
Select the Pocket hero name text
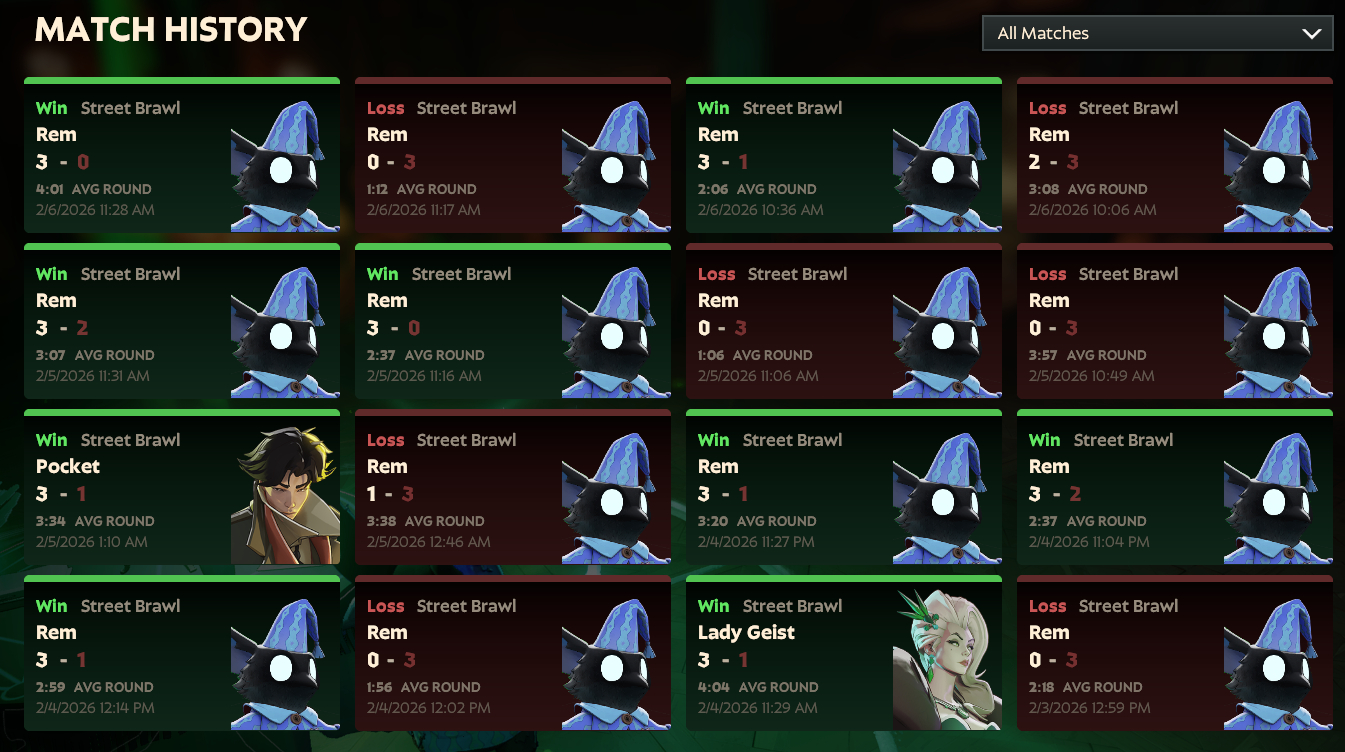point(68,466)
